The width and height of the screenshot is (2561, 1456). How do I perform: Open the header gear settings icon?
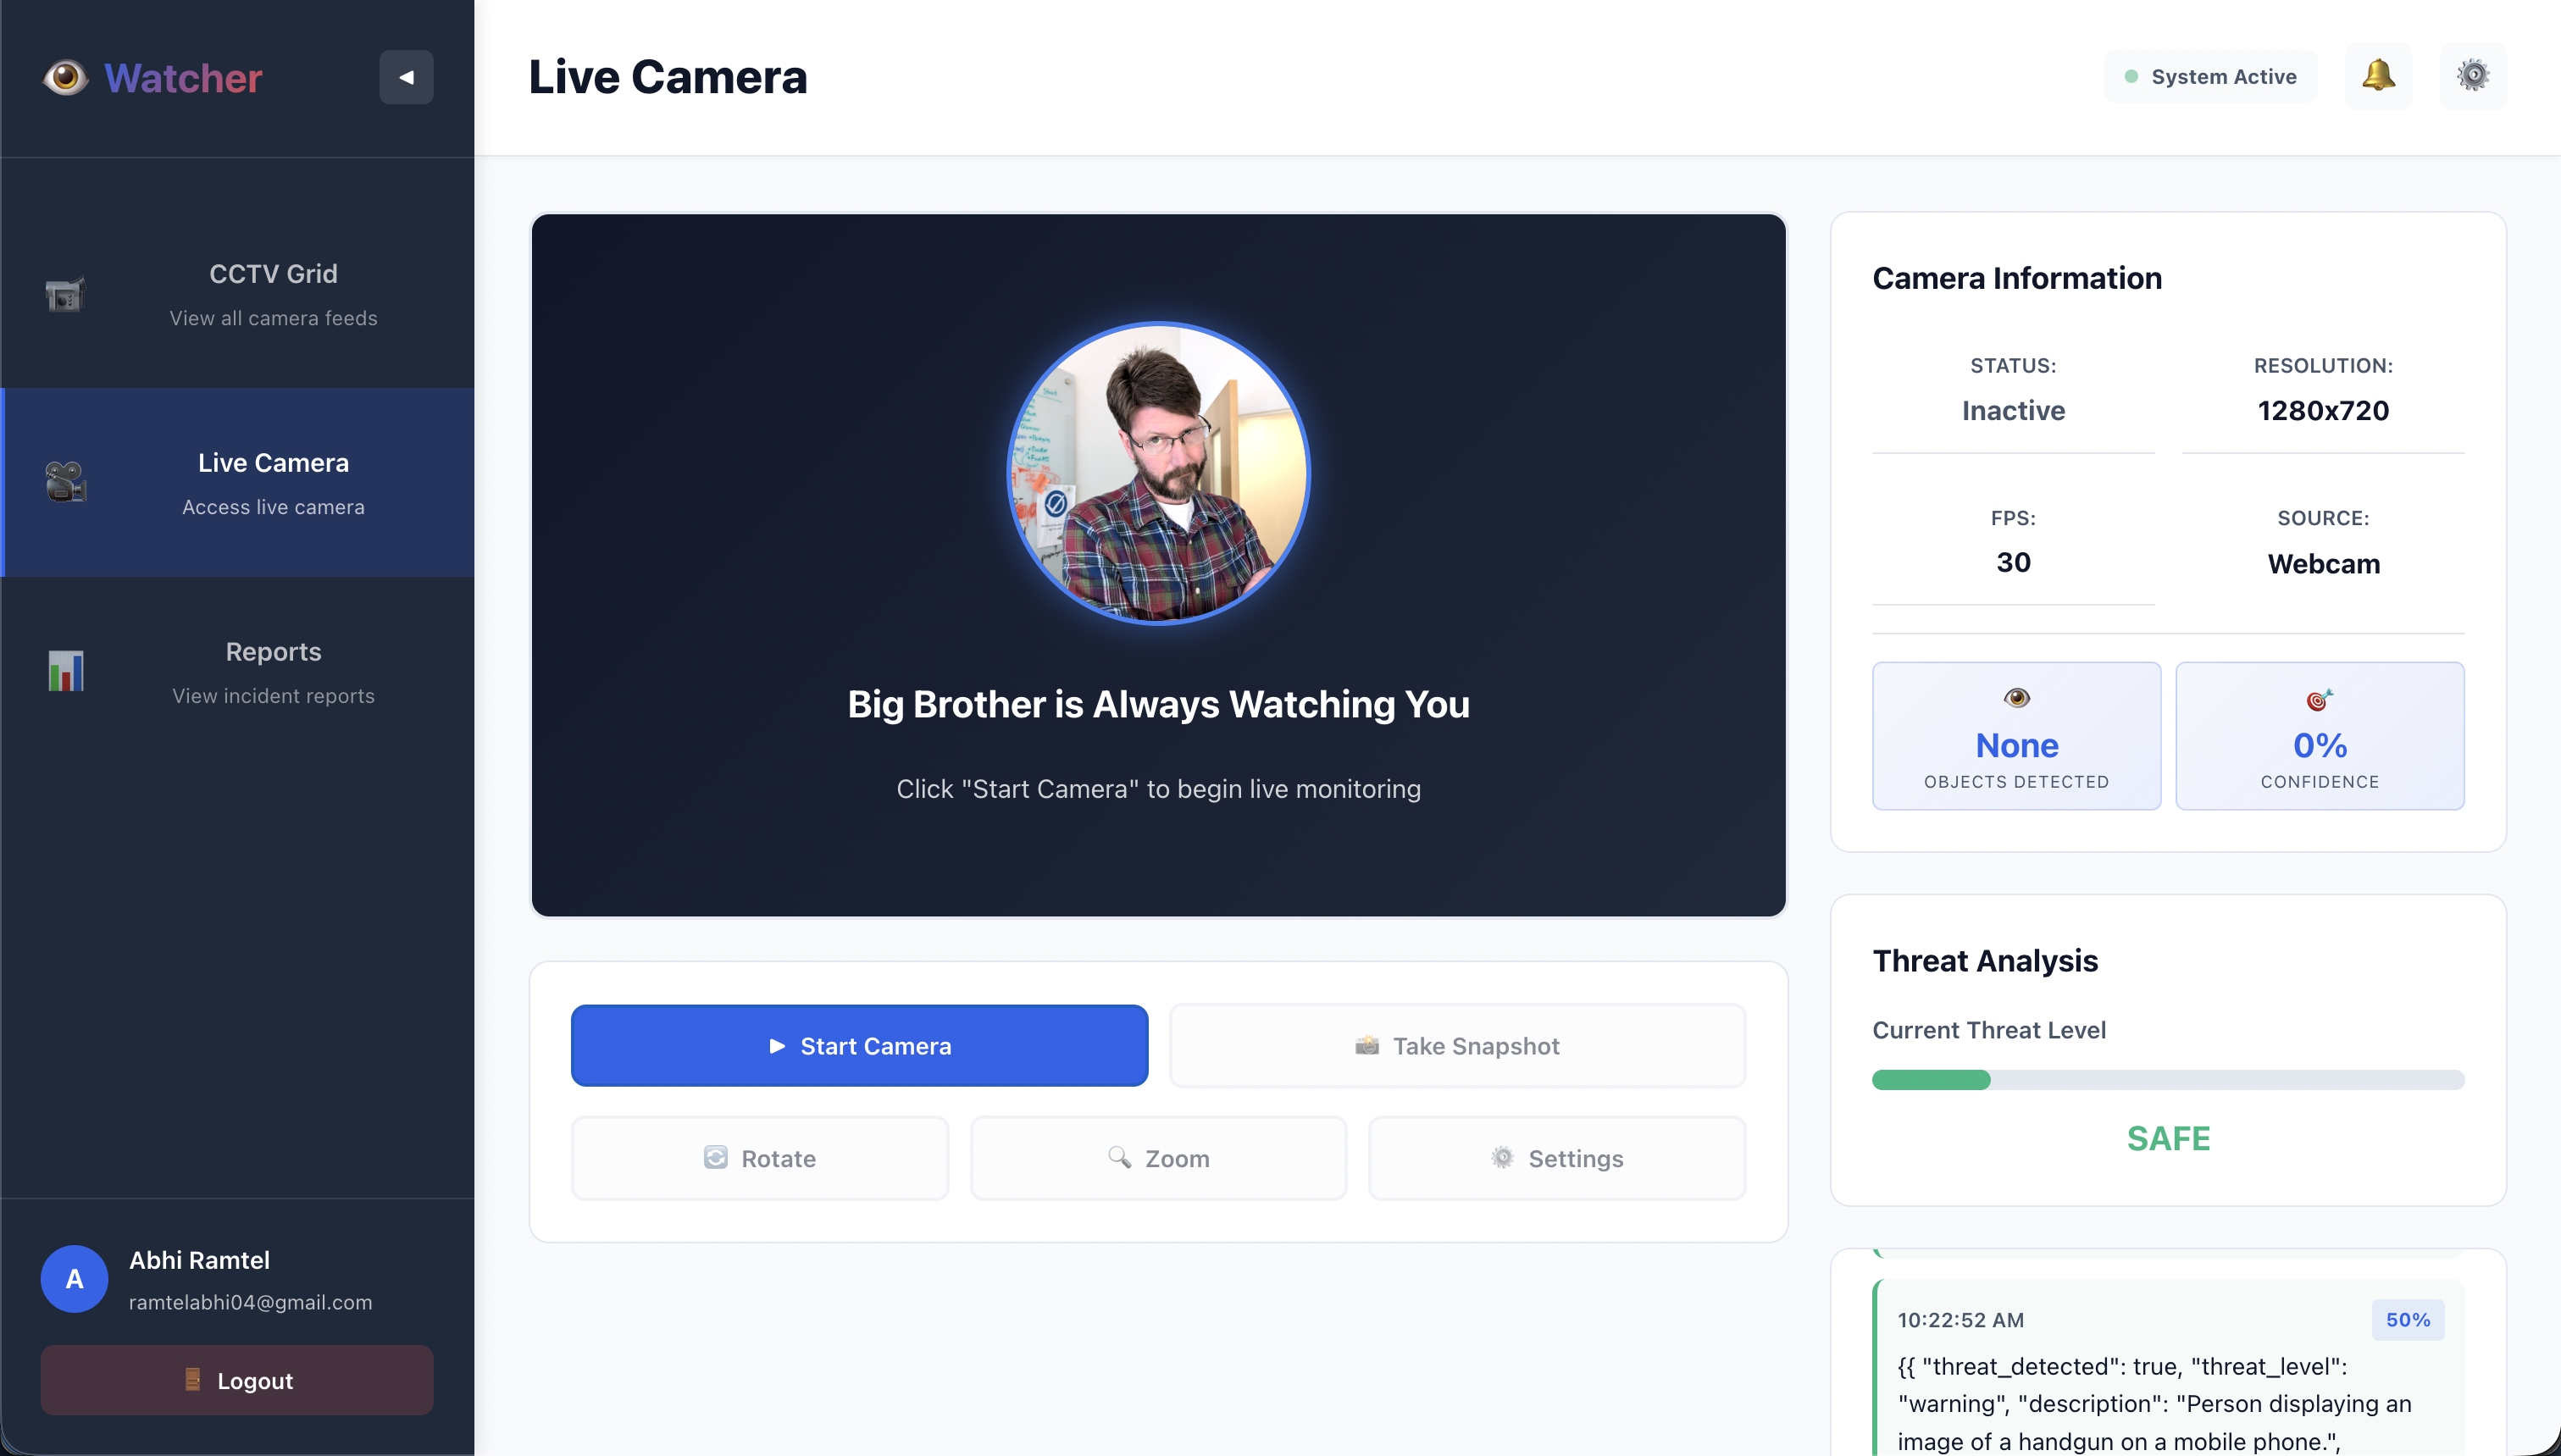2472,76
